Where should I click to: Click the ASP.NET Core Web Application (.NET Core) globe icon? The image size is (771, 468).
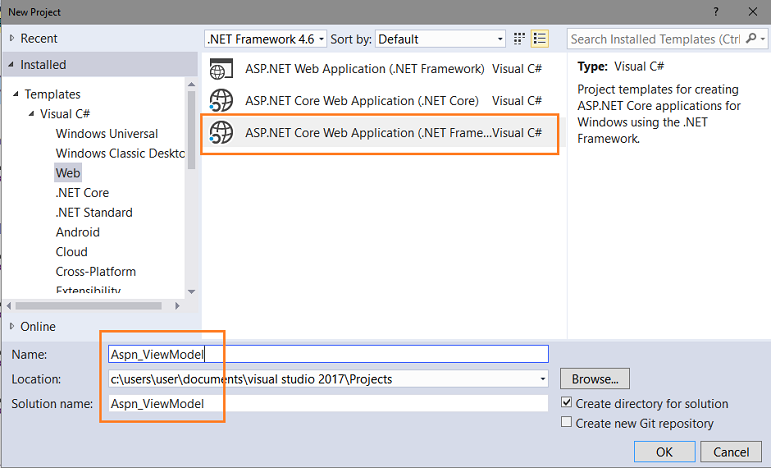221,100
